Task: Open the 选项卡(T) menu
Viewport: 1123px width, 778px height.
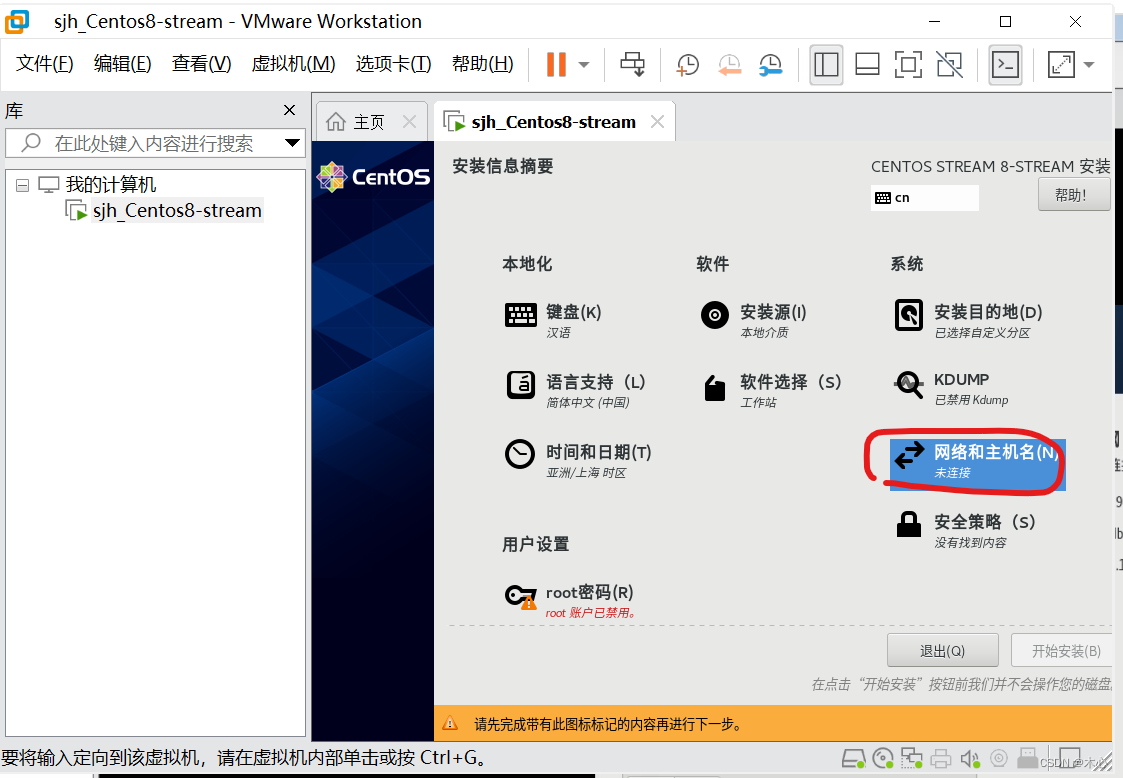Action: tap(393, 64)
